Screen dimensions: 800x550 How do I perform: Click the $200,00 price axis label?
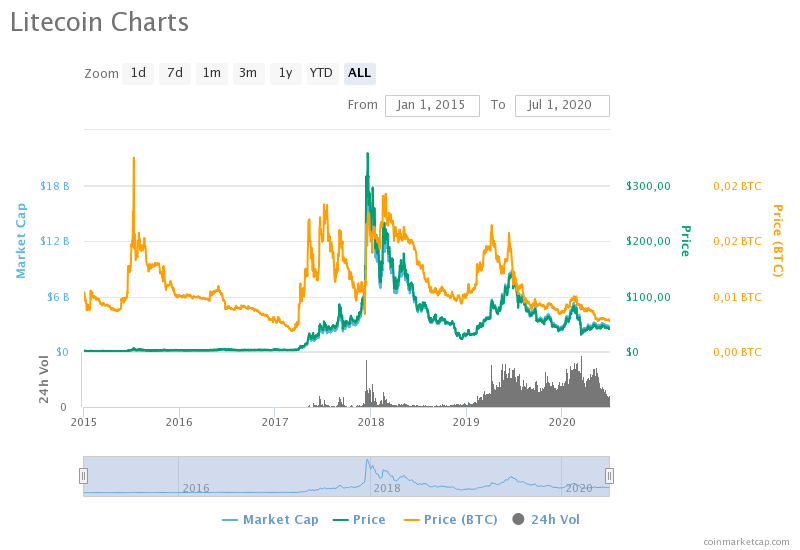click(648, 241)
